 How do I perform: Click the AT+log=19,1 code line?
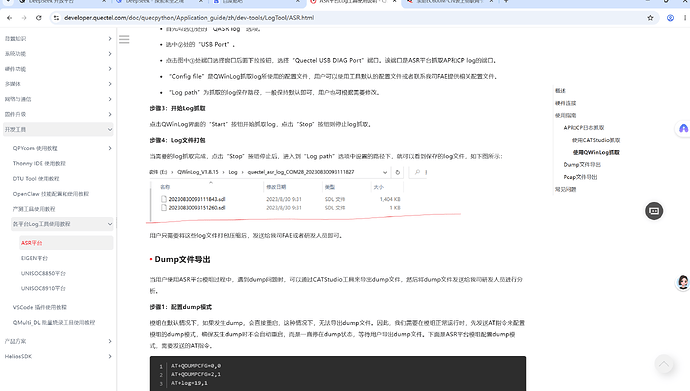pyautogui.click(x=189, y=383)
